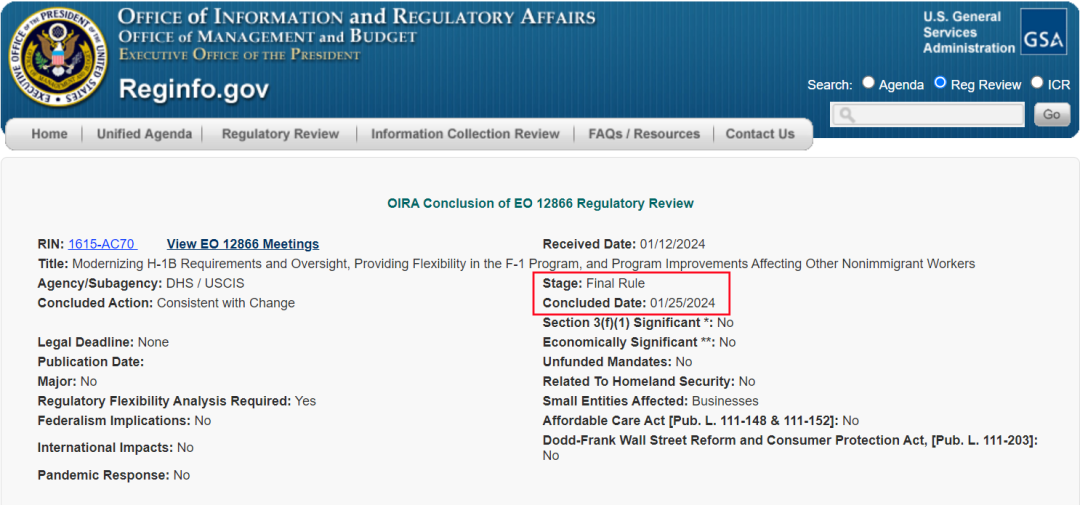
Task: Click the GSA logo icon
Action: (x=1043, y=32)
